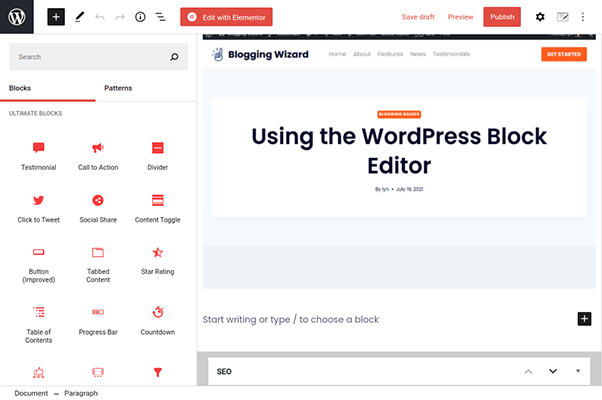The width and height of the screenshot is (602, 400).
Task: Insert the Content Toggle block
Action: 157,209
